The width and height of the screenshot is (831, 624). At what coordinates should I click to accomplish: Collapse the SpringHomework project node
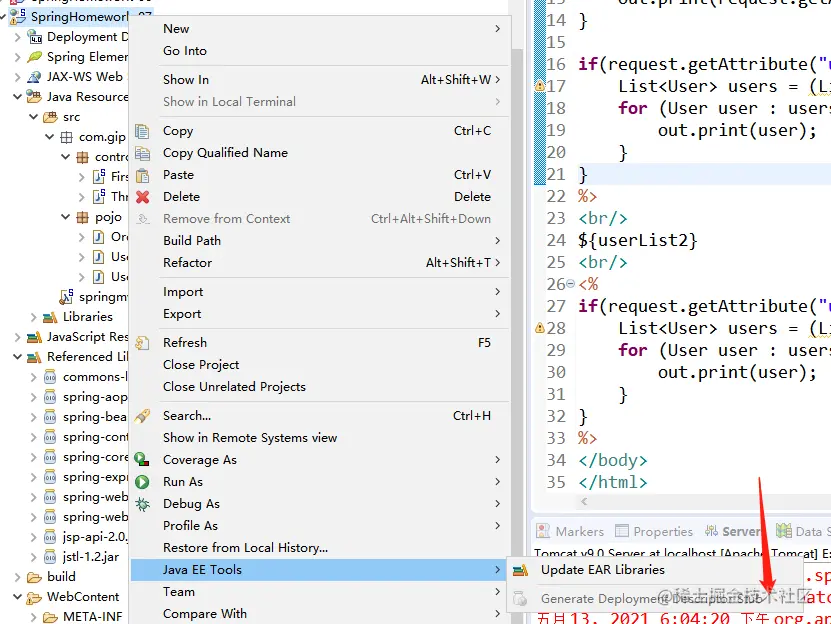(3, 17)
